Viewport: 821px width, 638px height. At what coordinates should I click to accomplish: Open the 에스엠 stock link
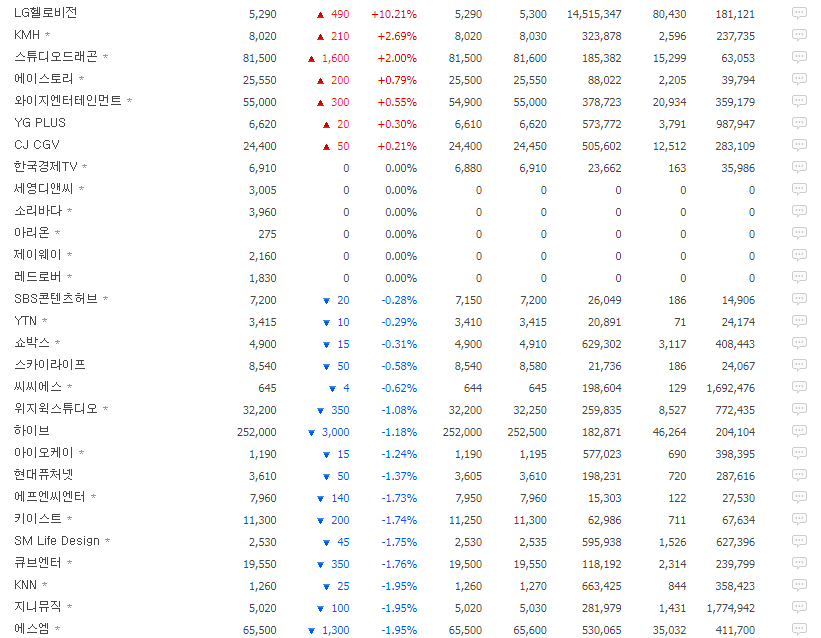pos(31,629)
